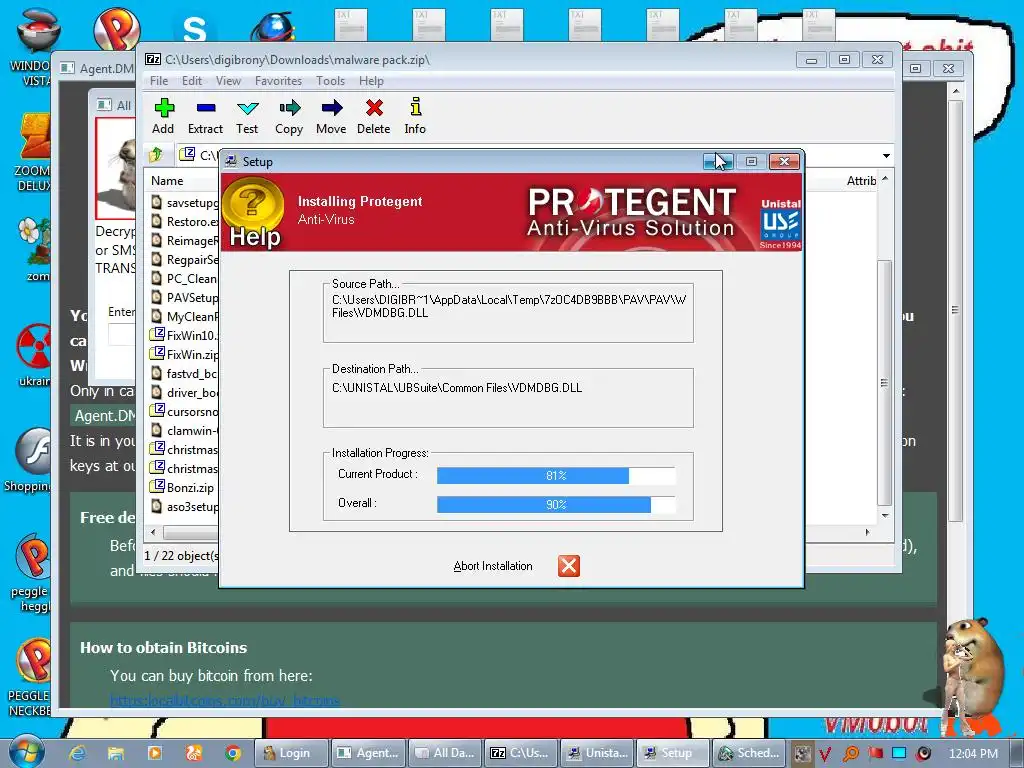
Task: Switch to Agent taskbar window
Action: pos(368,753)
